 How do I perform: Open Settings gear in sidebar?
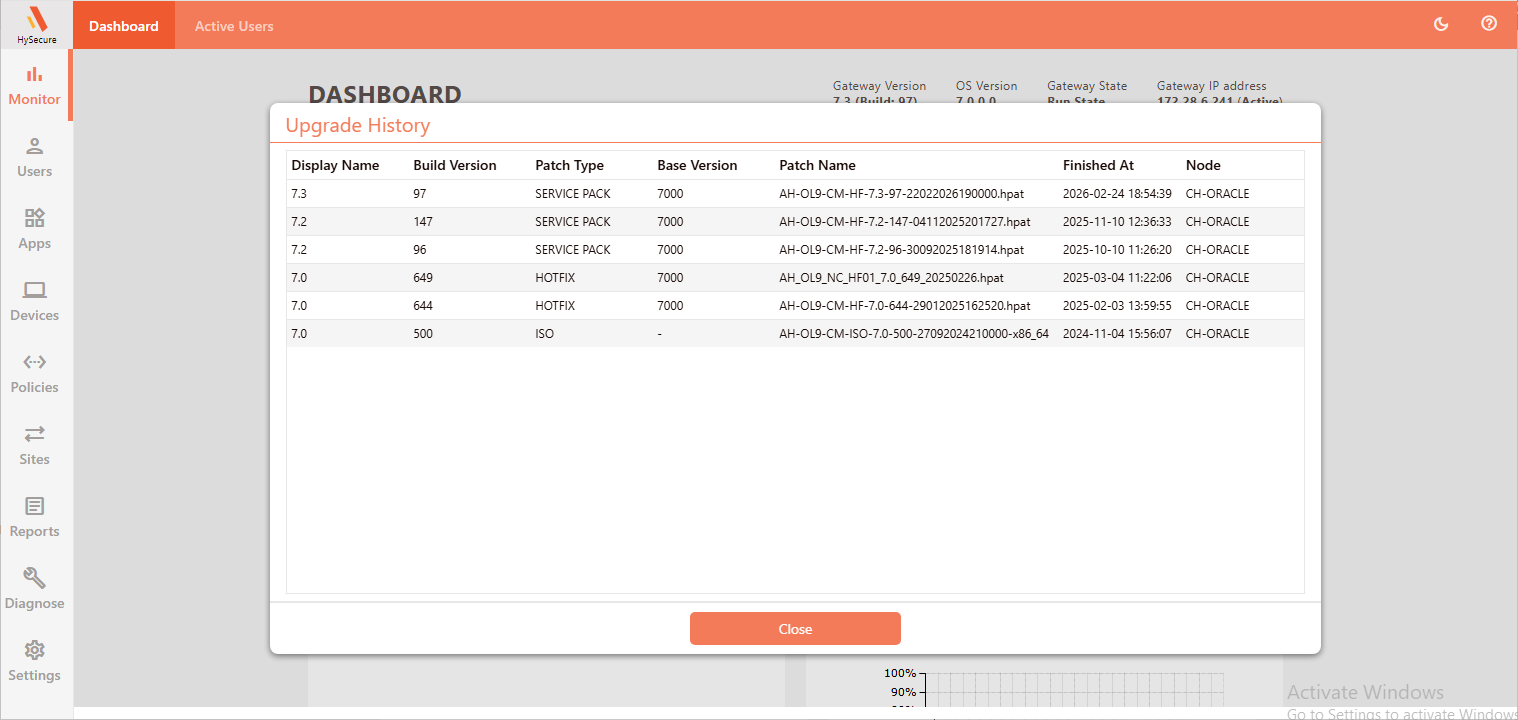(34, 661)
